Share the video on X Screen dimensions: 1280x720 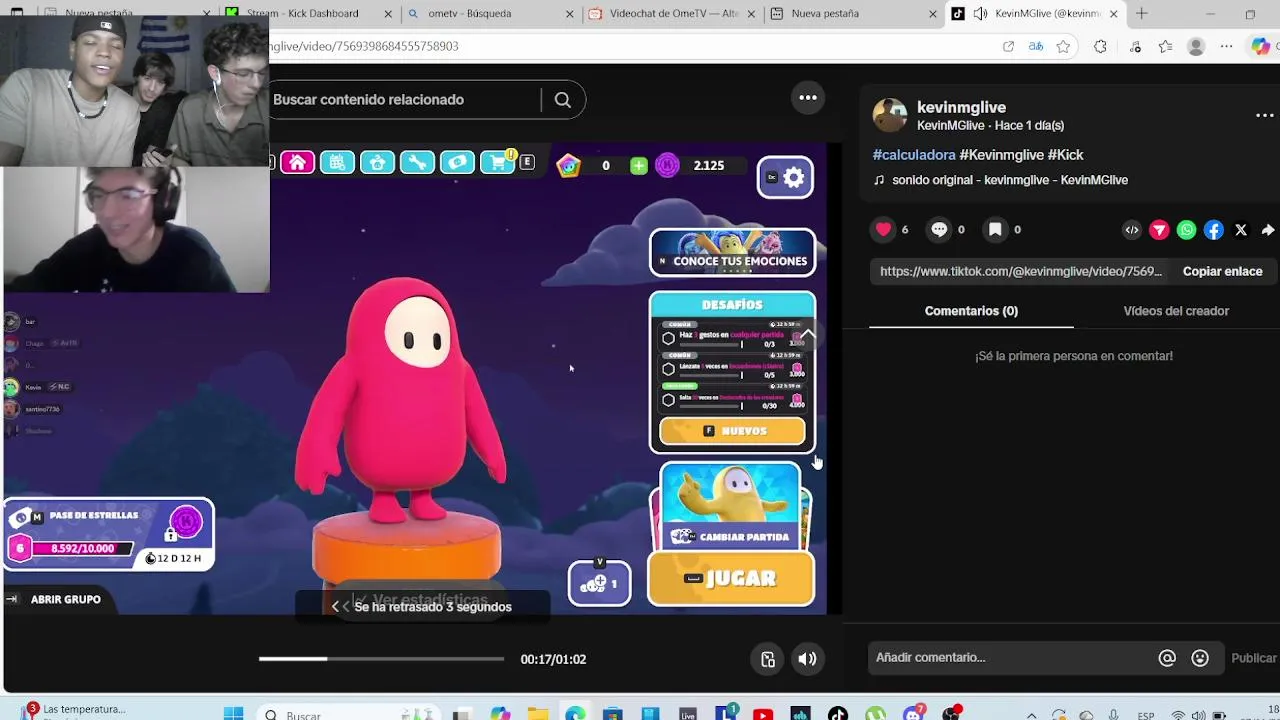[1241, 230]
